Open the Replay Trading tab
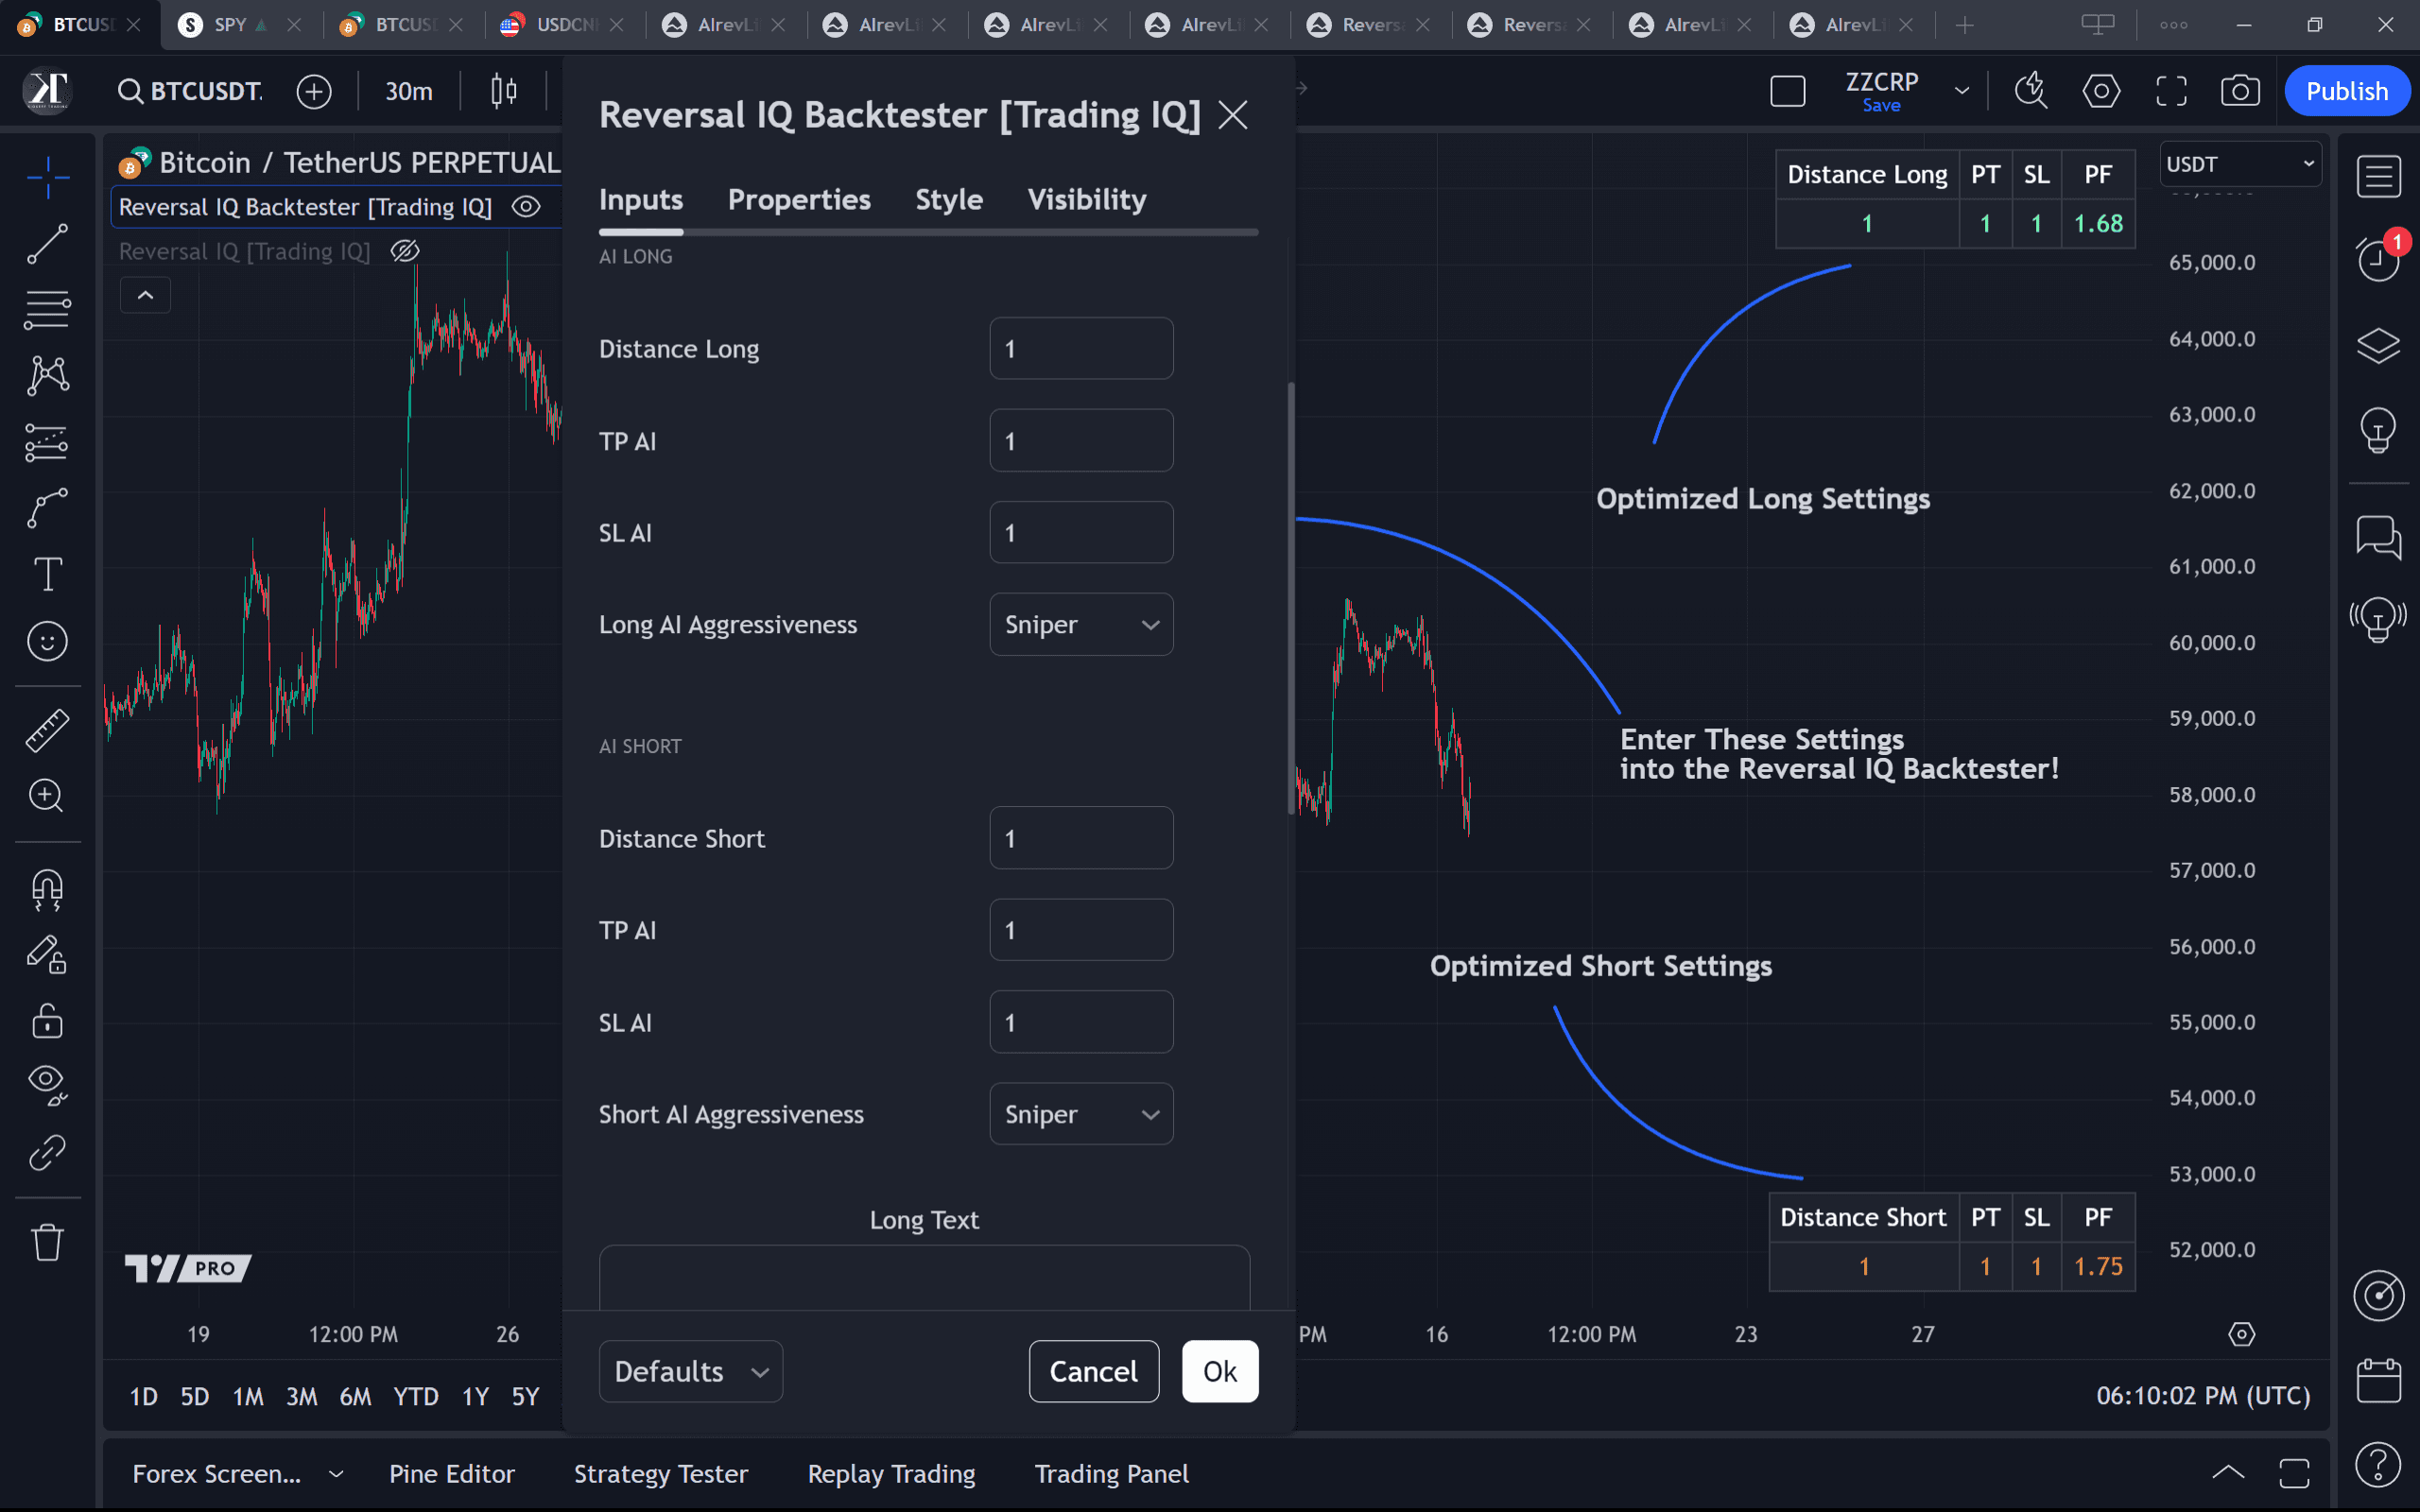 (892, 1474)
